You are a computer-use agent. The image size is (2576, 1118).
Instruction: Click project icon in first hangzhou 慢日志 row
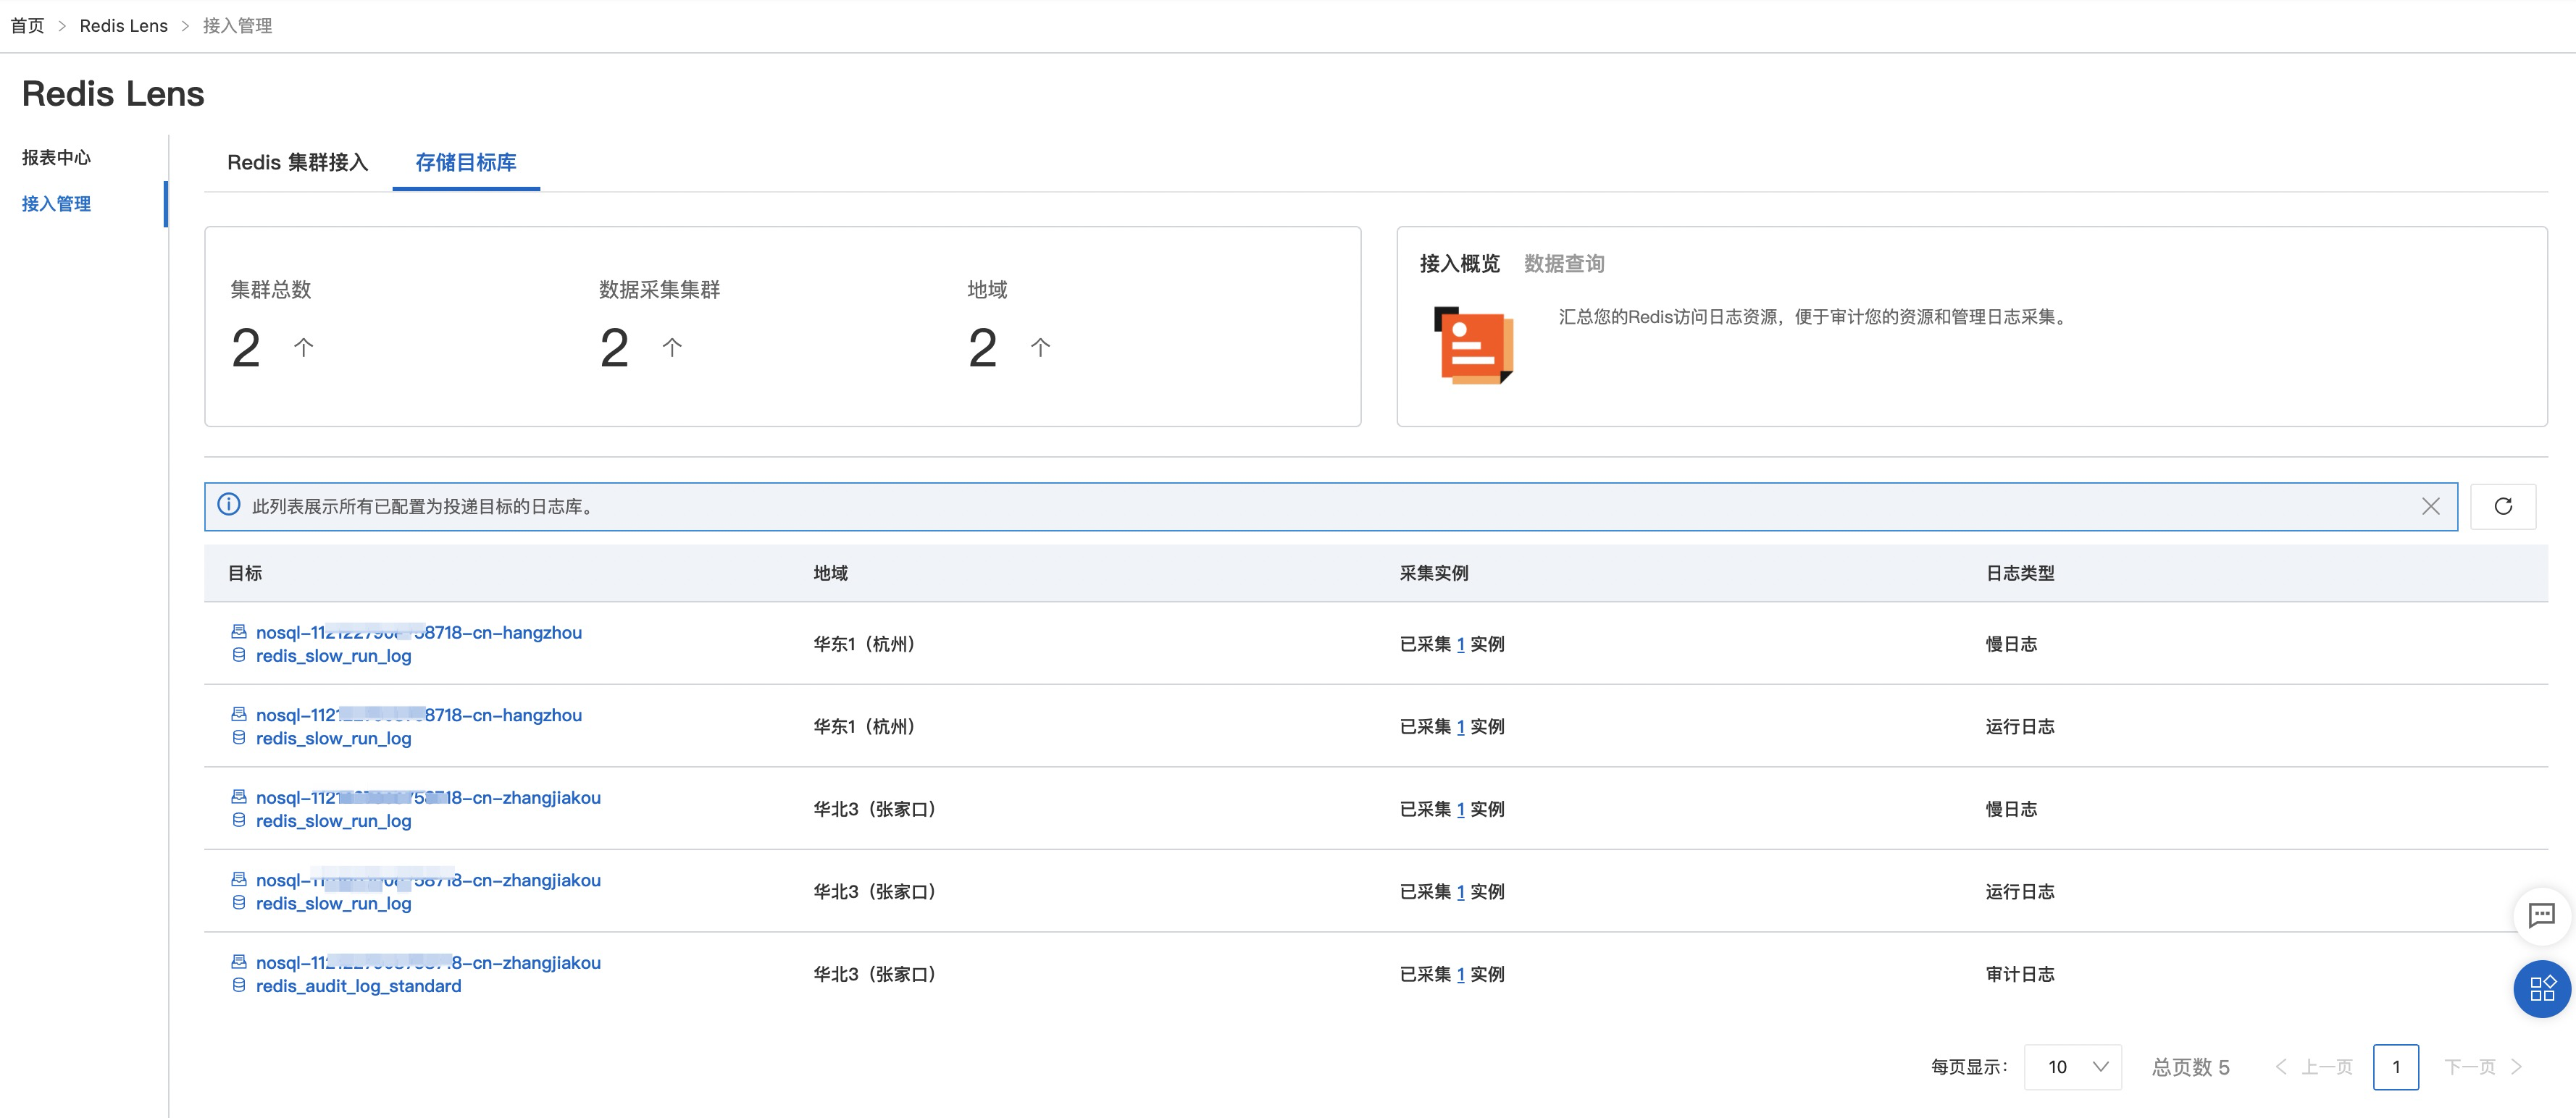pos(239,632)
